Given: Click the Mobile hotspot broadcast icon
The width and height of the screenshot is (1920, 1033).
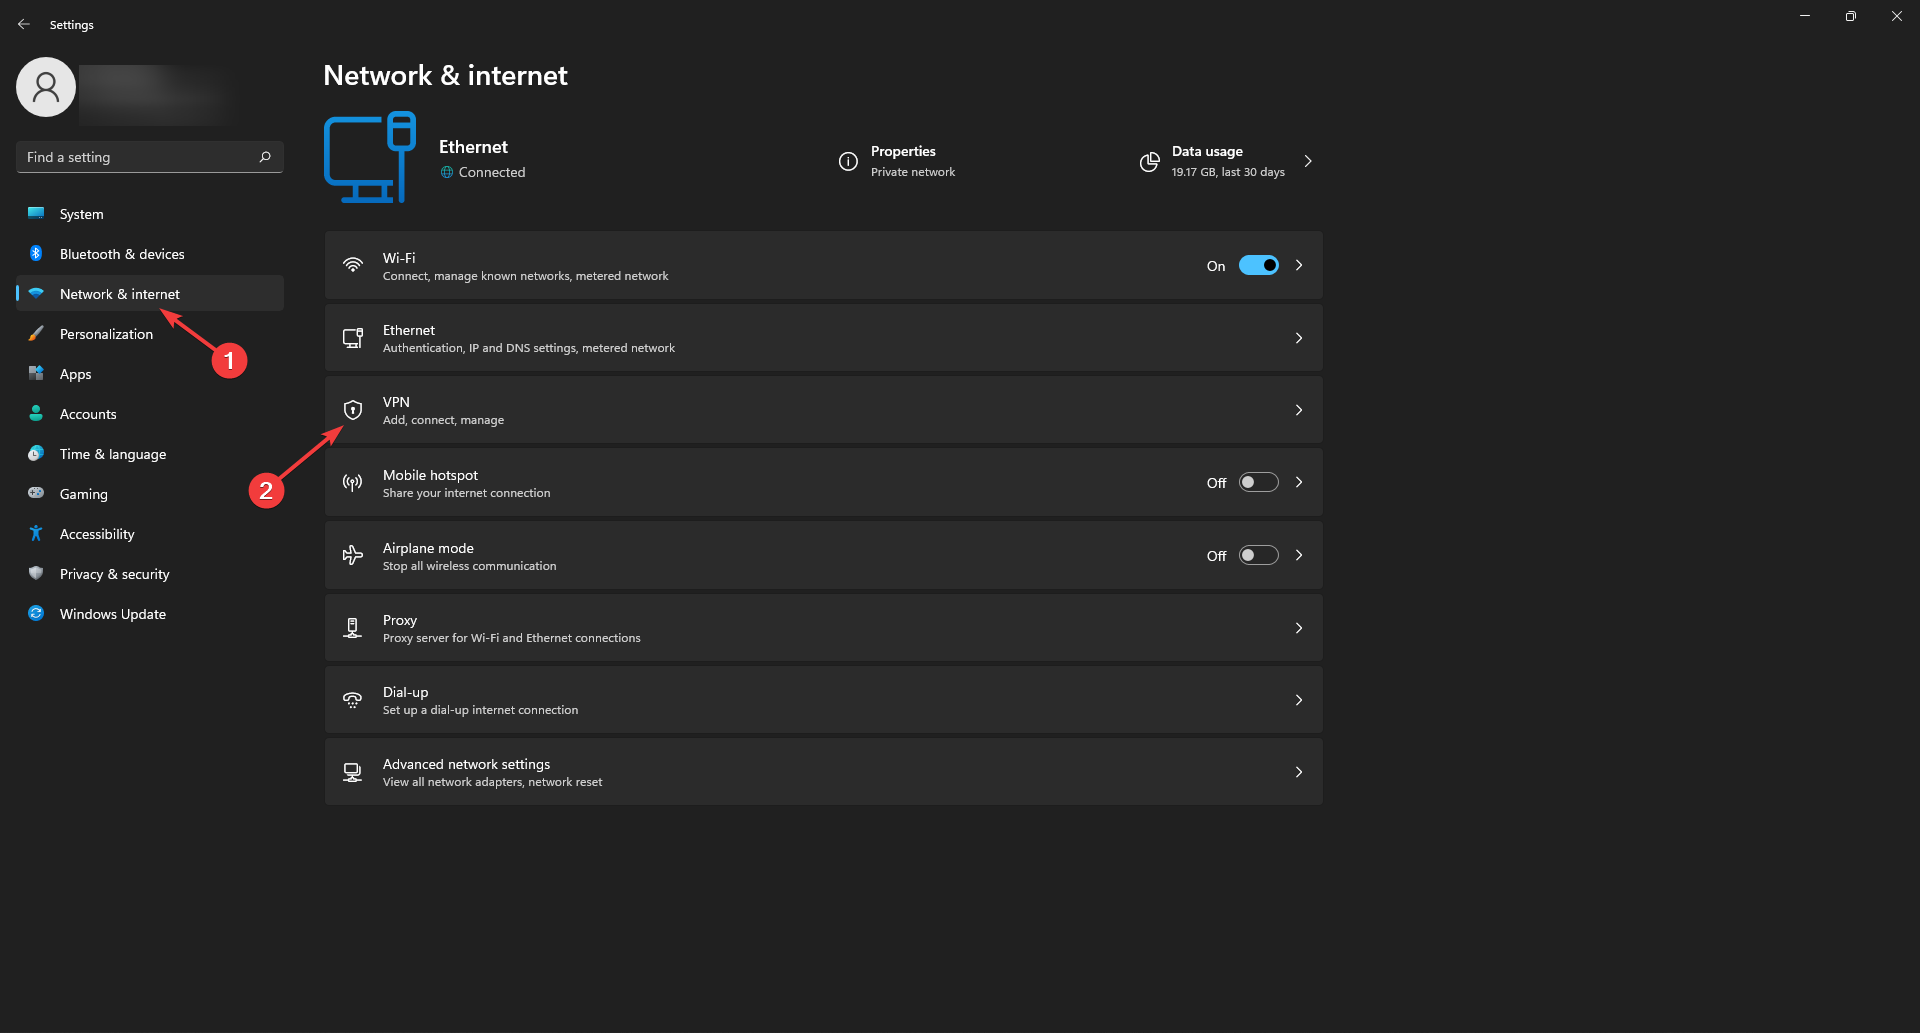Looking at the screenshot, I should tap(353, 482).
